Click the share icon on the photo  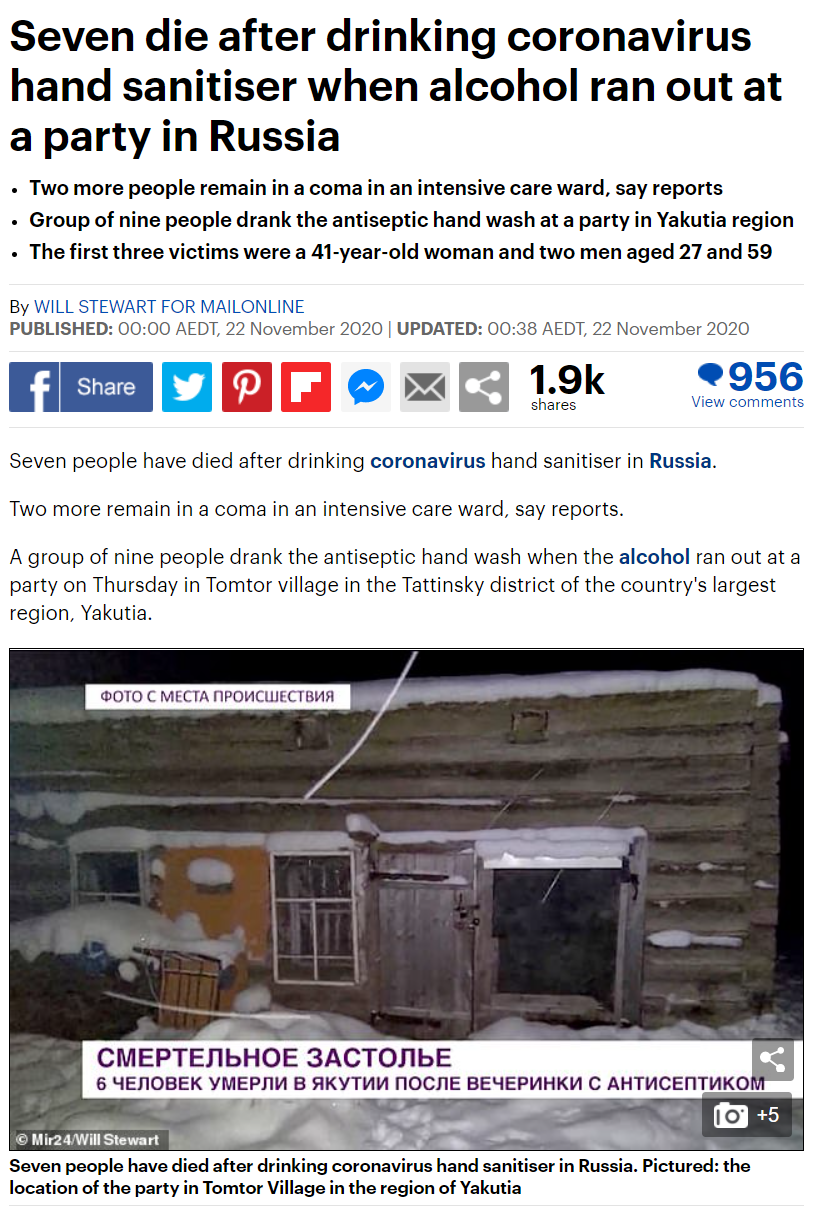[x=772, y=1060]
